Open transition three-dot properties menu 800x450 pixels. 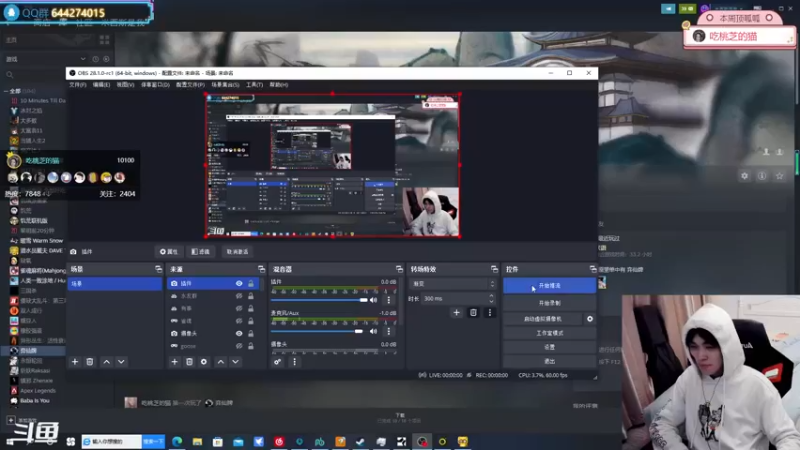click(490, 312)
